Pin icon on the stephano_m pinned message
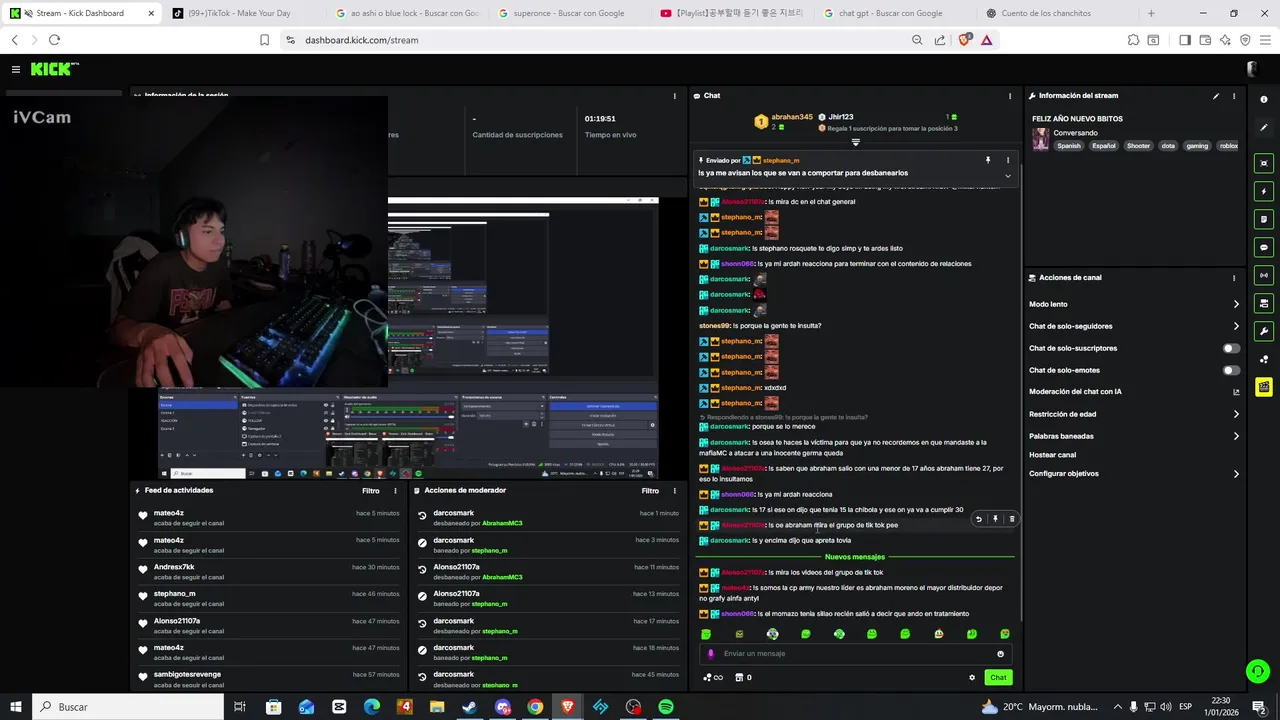1280x720 pixels. coord(988,160)
